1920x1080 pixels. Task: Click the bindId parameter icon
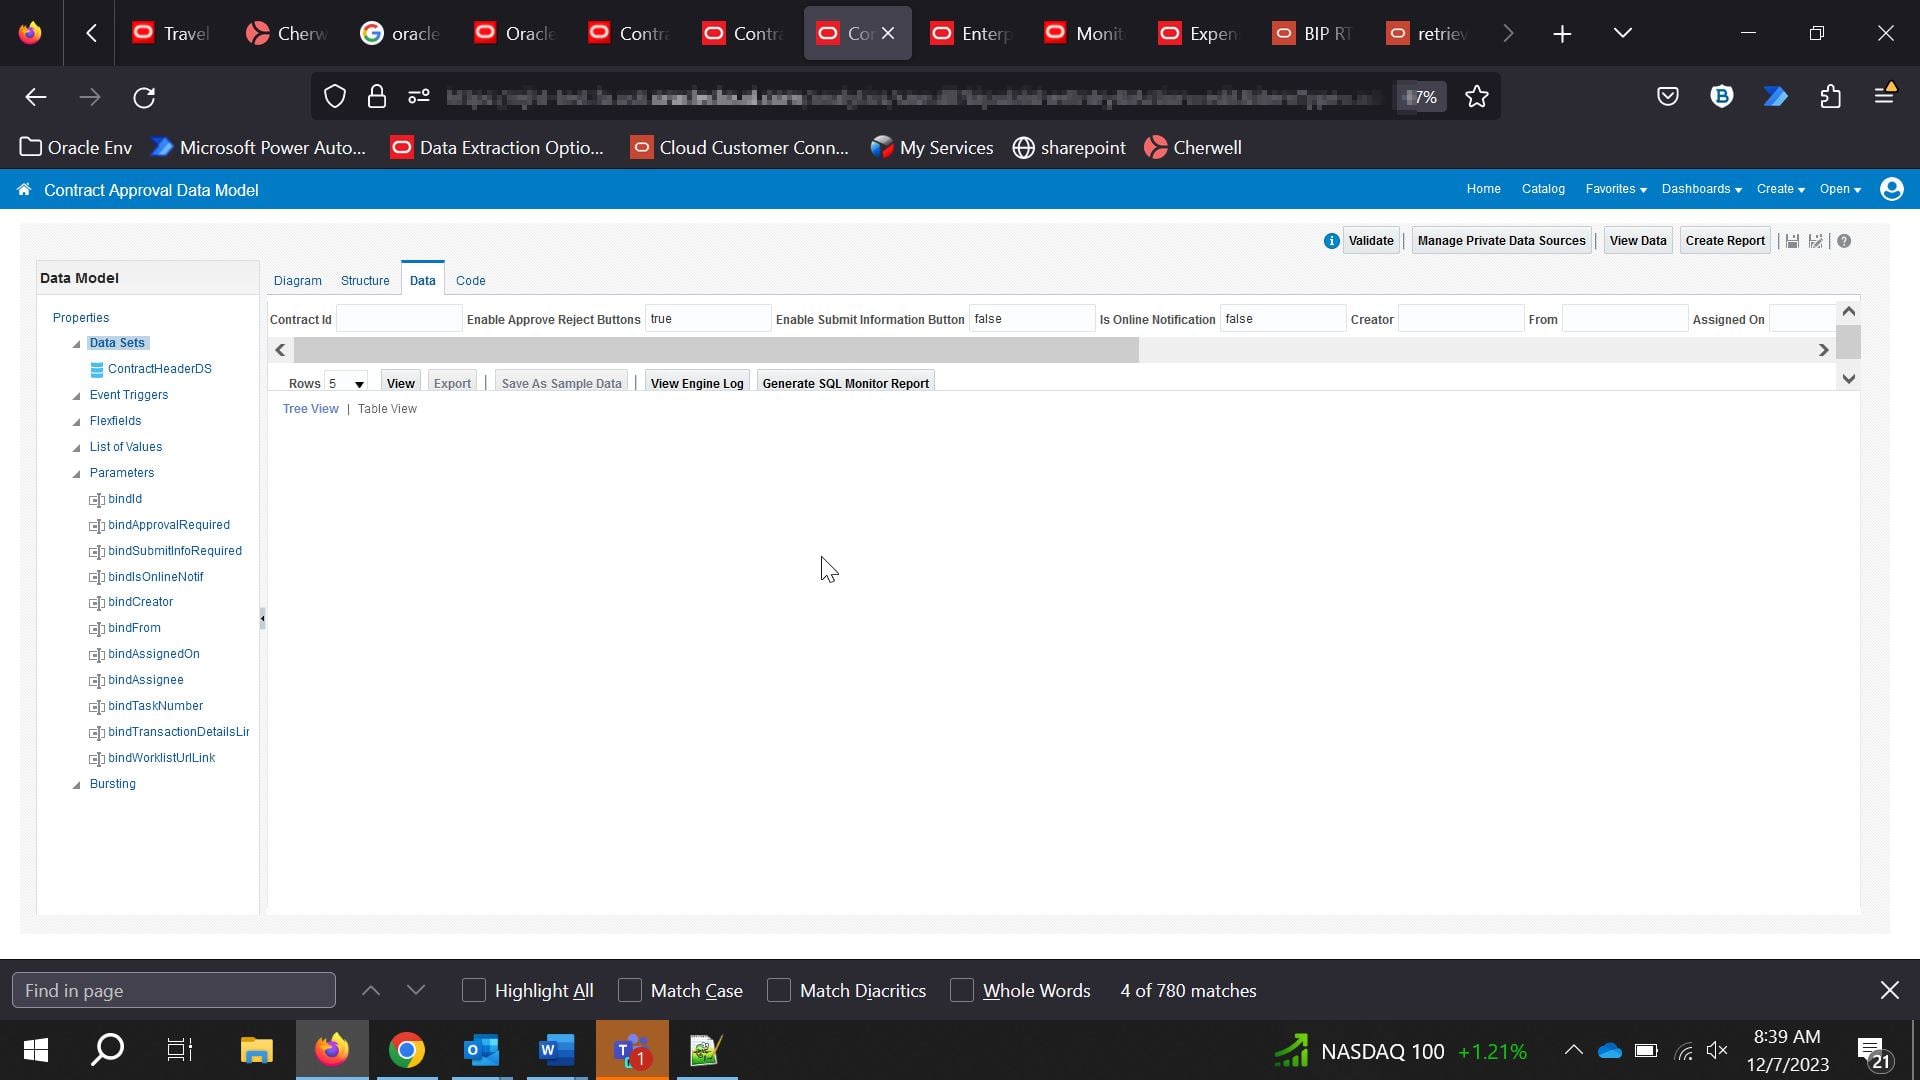pyautogui.click(x=96, y=499)
